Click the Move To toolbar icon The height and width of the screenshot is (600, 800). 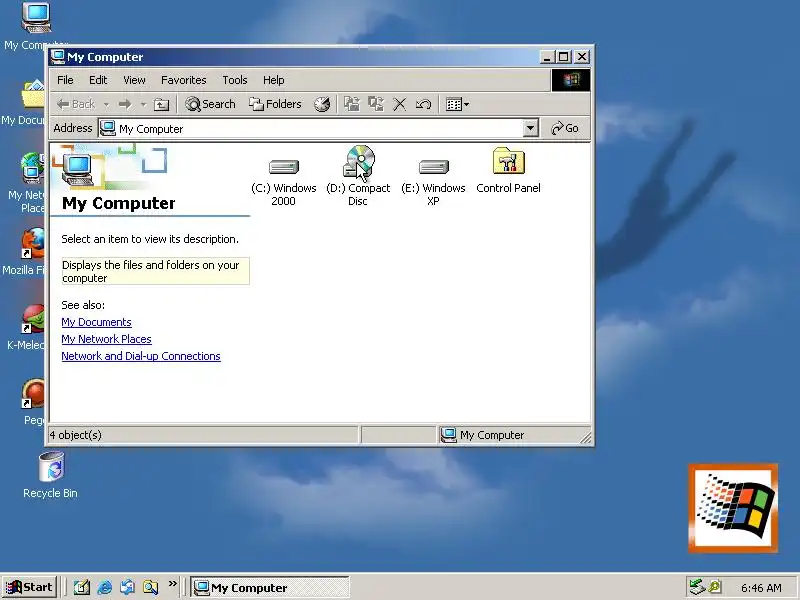point(352,104)
